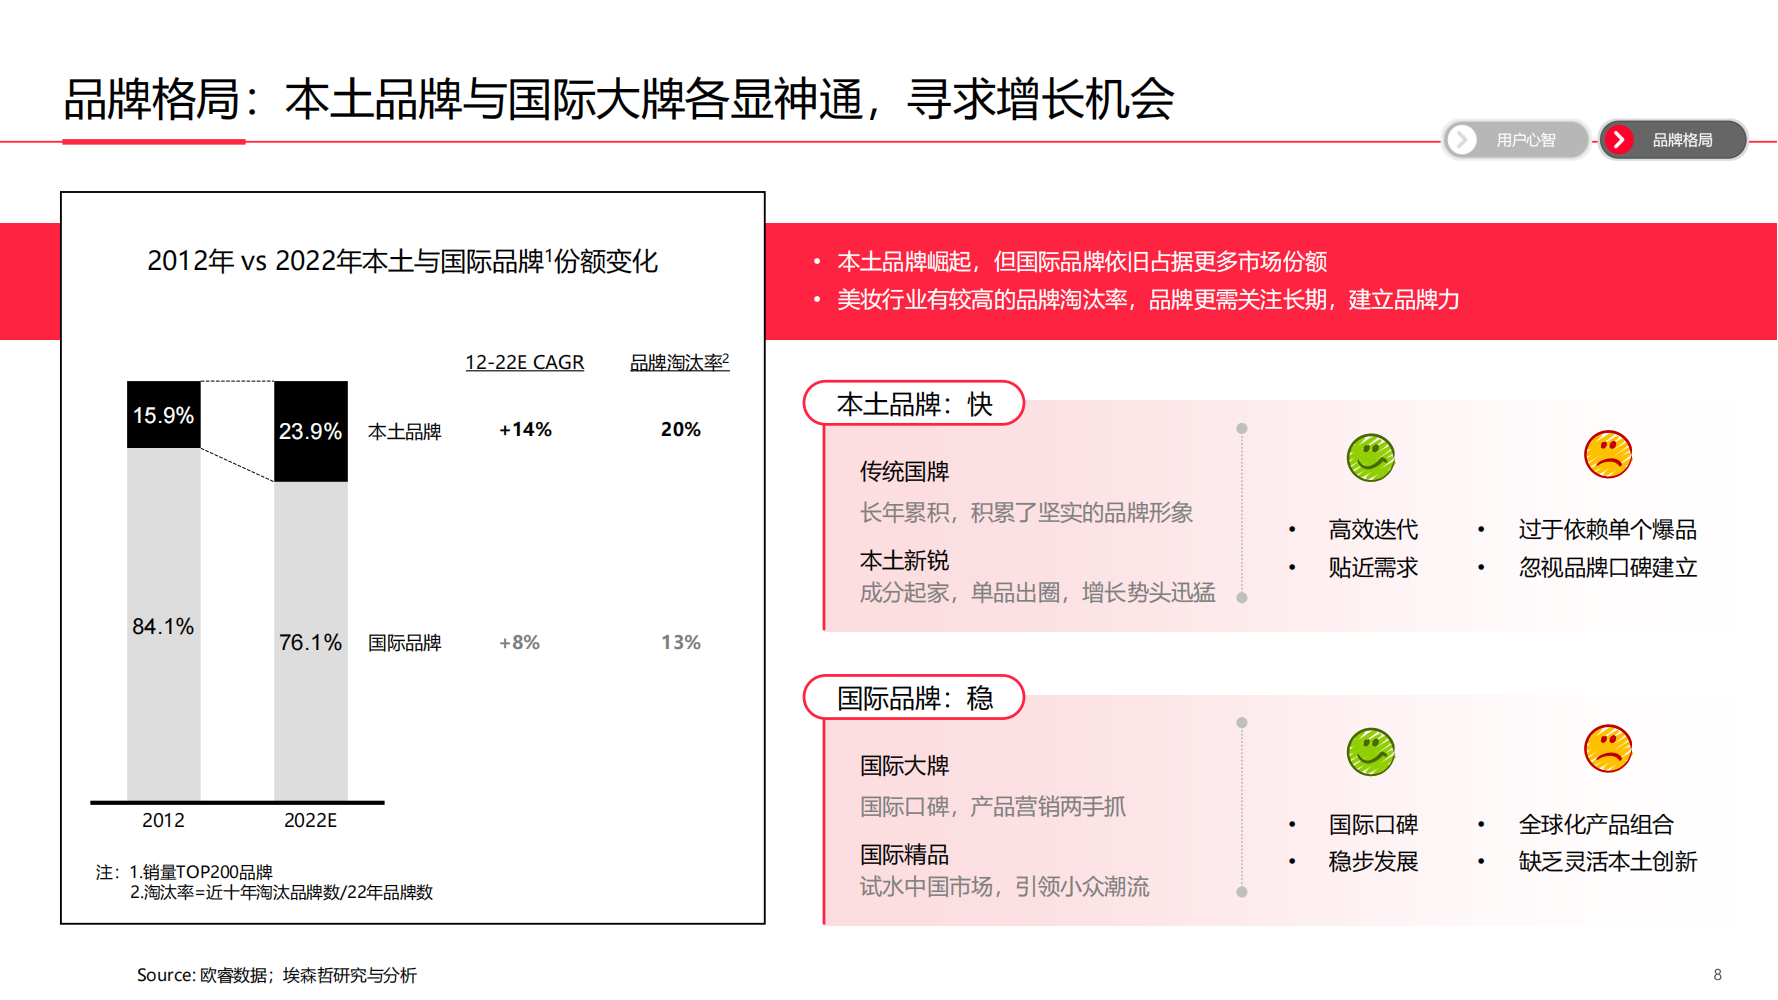Select the slide title 品牌格局 heading text
Image resolution: width=1778 pixels, height=1000 pixels.
(618, 100)
